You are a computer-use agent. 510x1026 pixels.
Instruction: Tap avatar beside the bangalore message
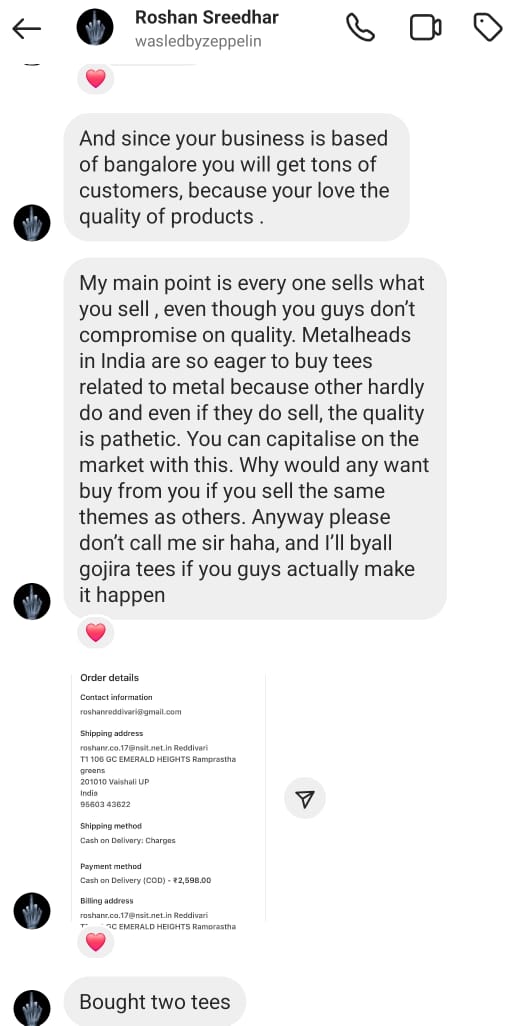coord(32,223)
